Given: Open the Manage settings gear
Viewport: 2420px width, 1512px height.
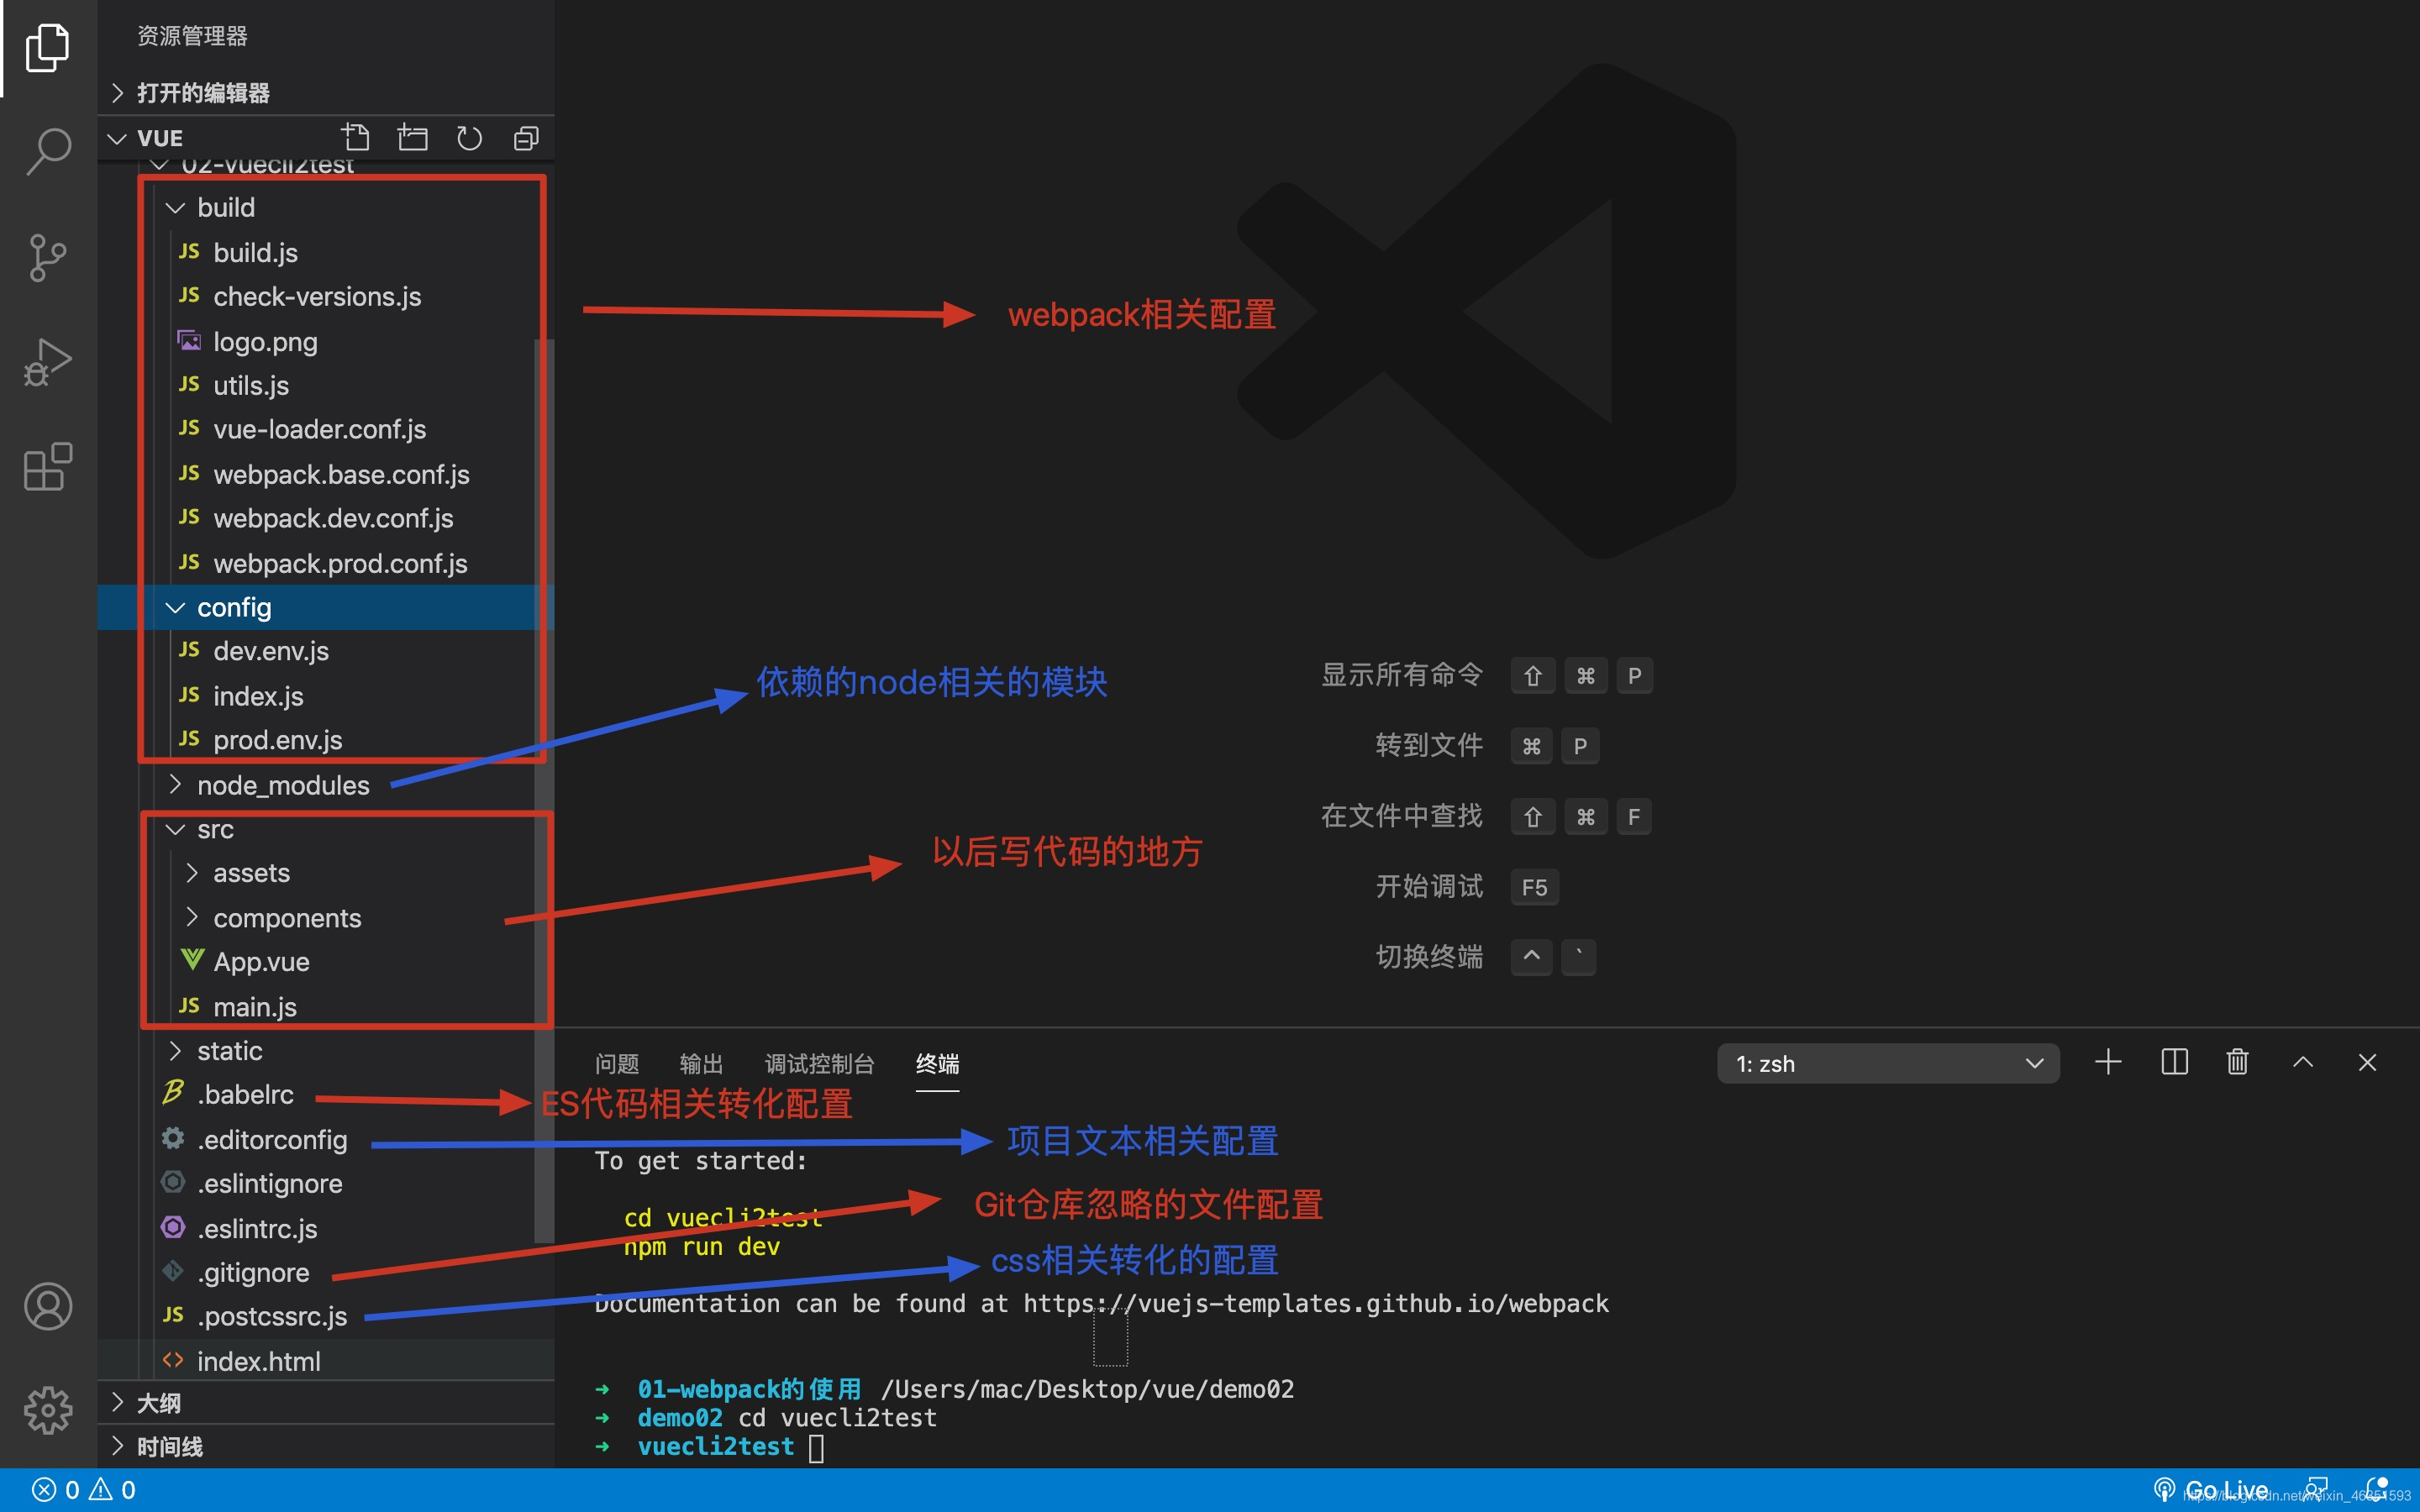Looking at the screenshot, I should point(47,1410).
